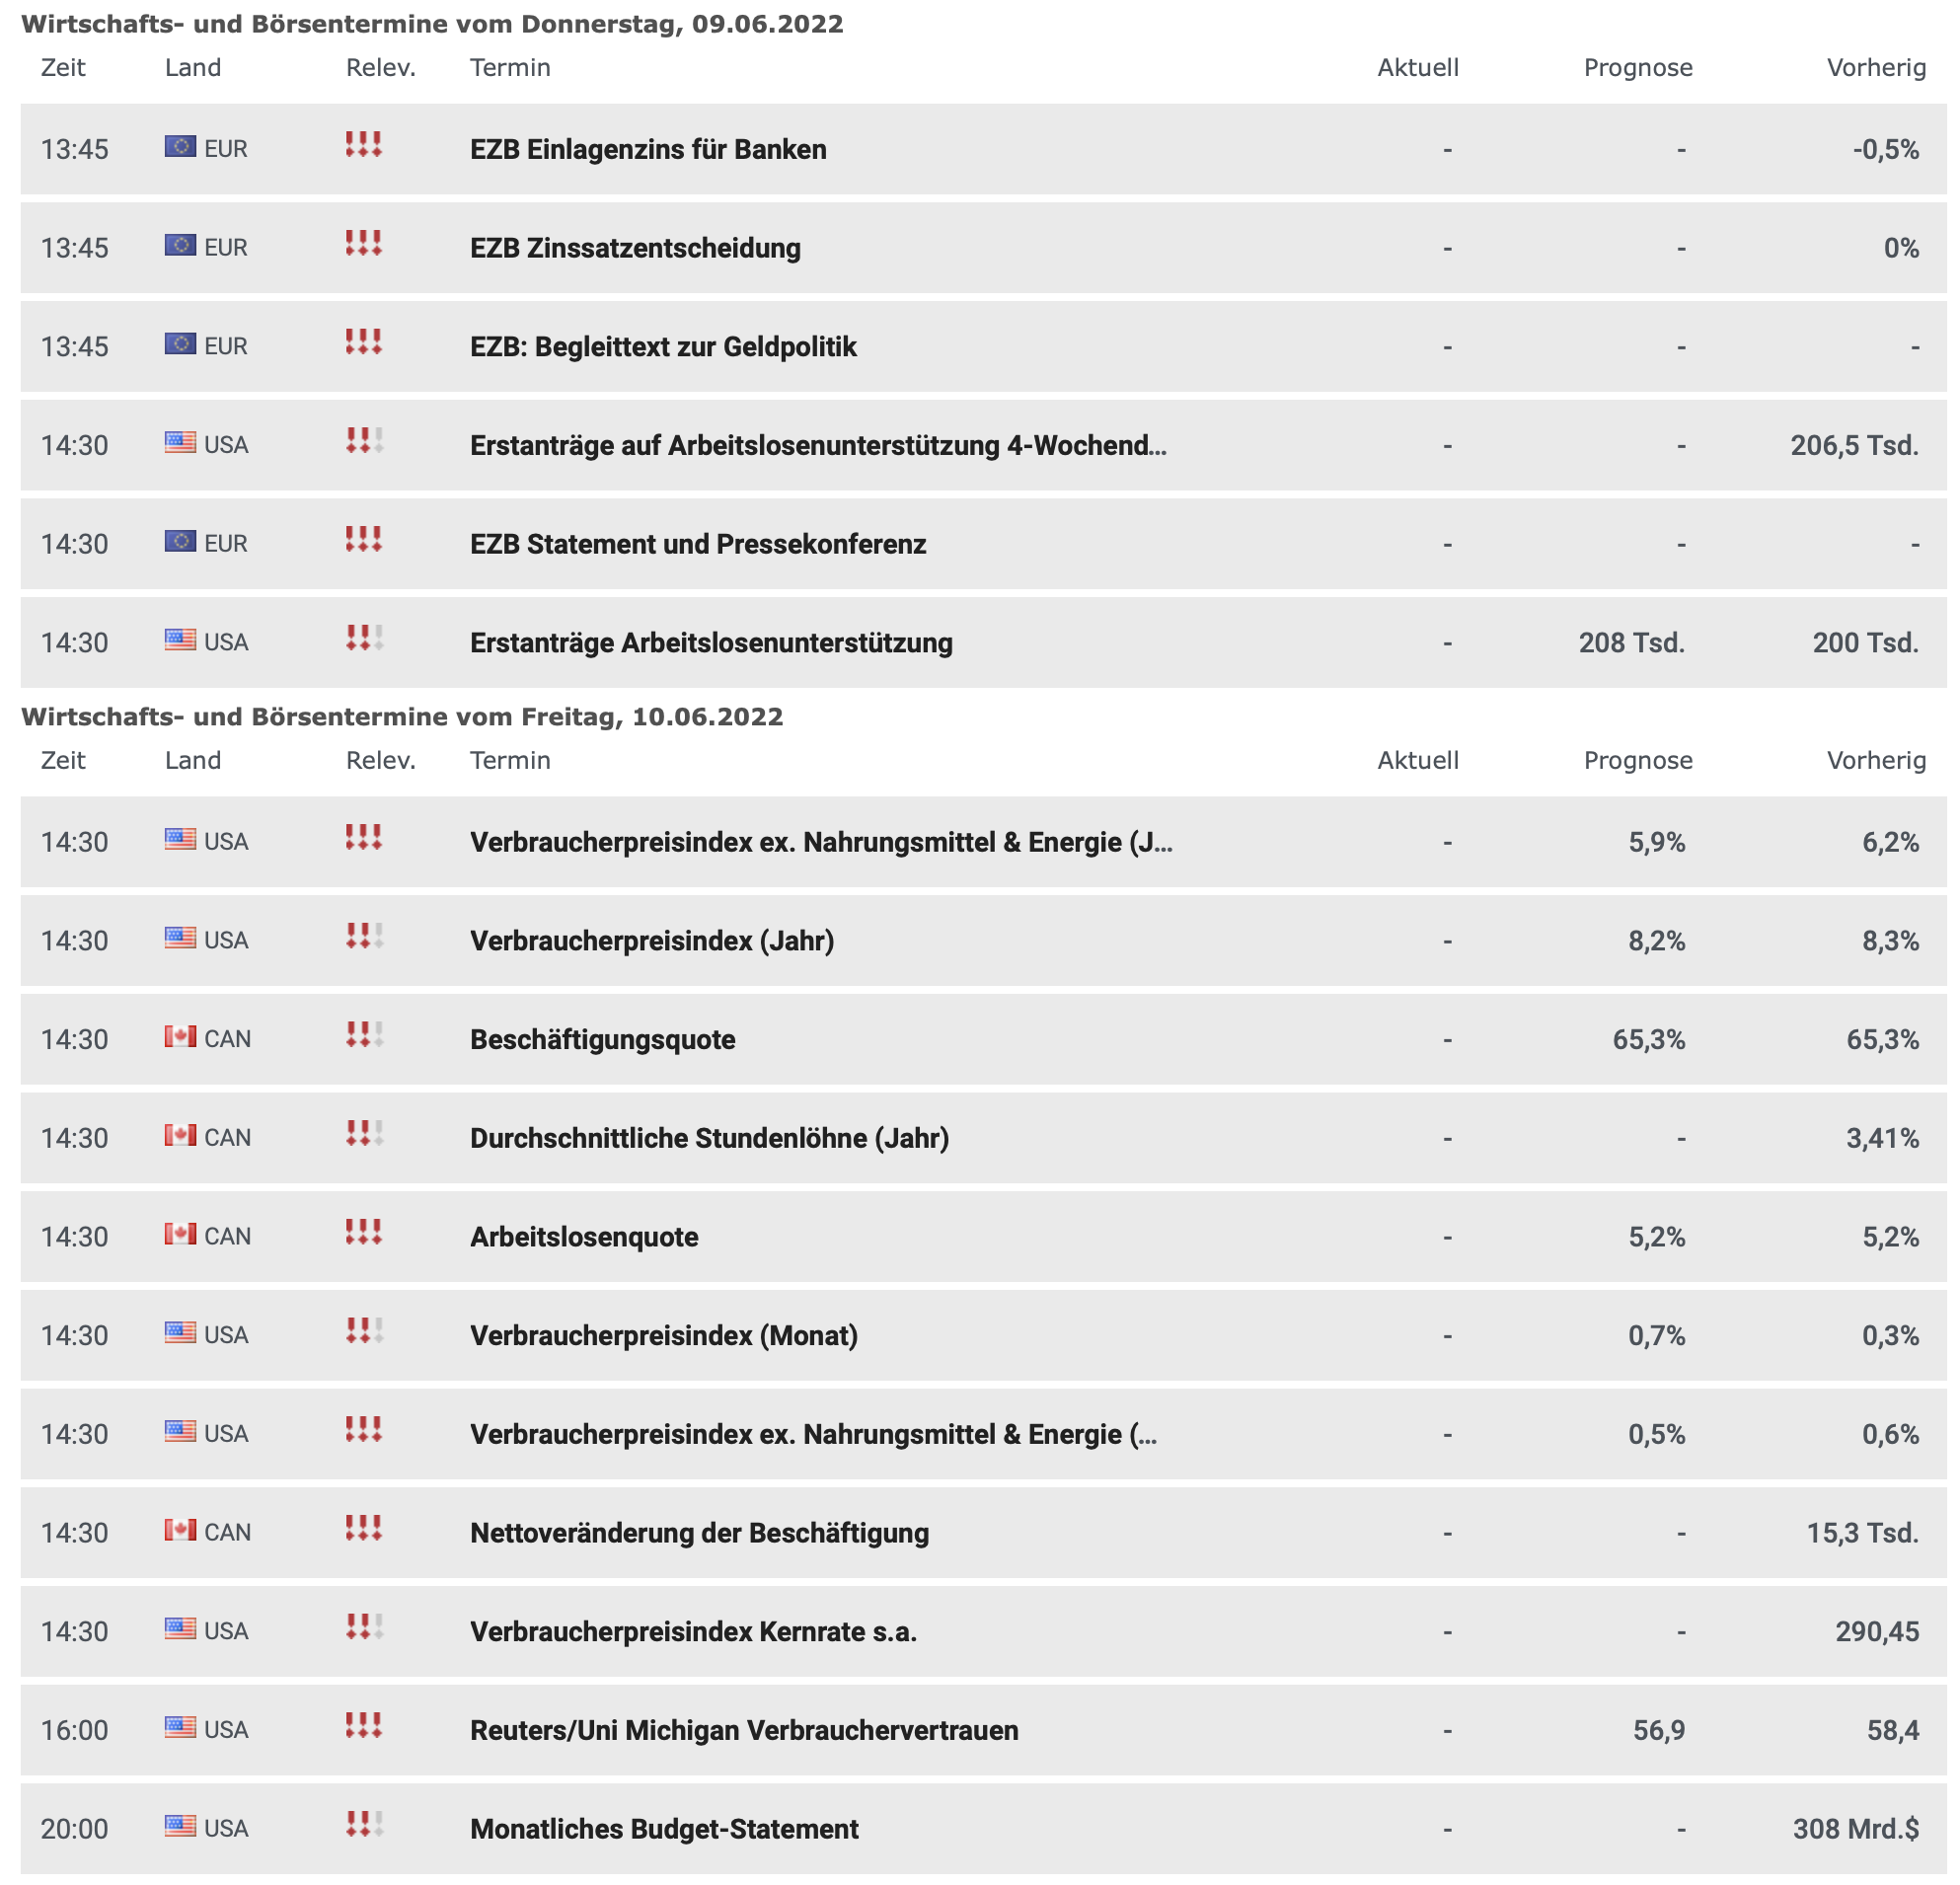Click the Donnerstag, 09.06.2022 heading
Image resolution: width=1960 pixels, height=1885 pixels.
point(432,24)
